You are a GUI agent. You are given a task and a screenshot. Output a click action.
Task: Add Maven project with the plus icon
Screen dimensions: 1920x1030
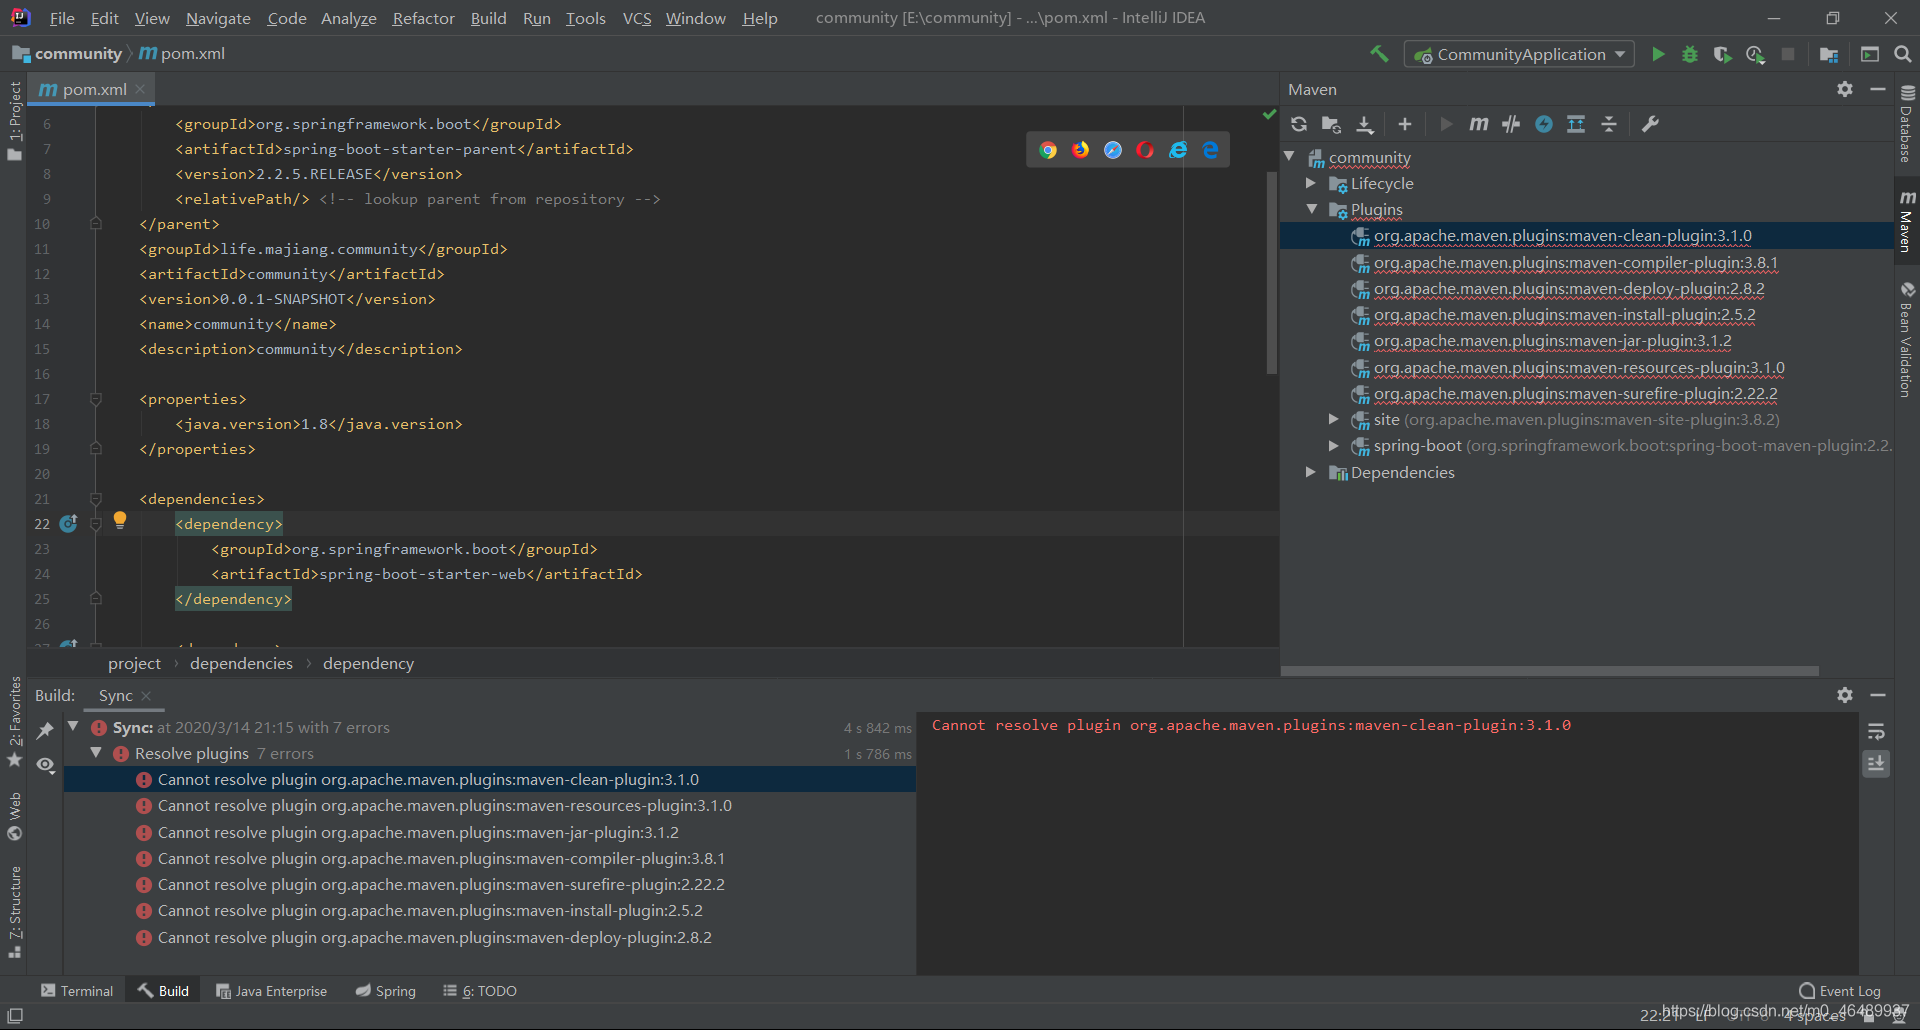click(1405, 124)
